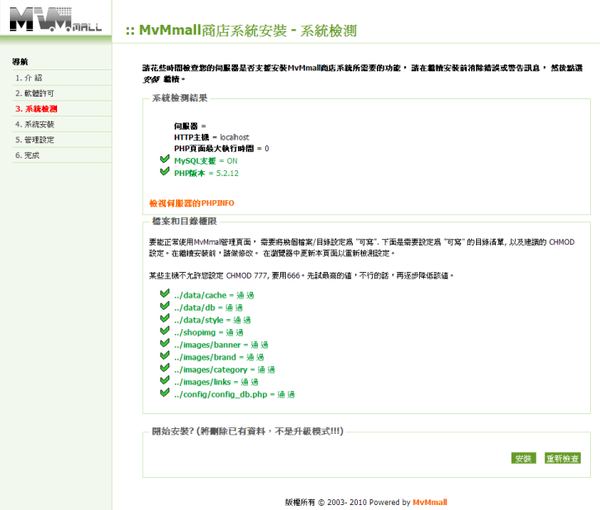600x510 pixels.
Task: Click the checkmark next to ../images/brand
Action: coord(165,355)
